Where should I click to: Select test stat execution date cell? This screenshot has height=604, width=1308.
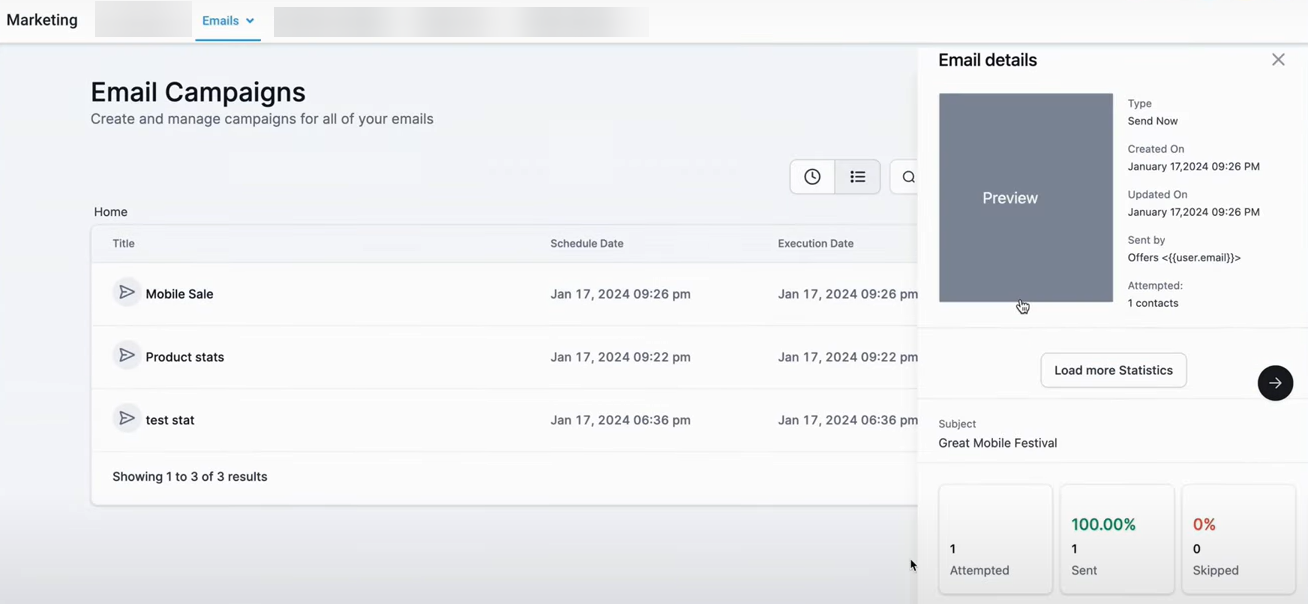point(848,420)
